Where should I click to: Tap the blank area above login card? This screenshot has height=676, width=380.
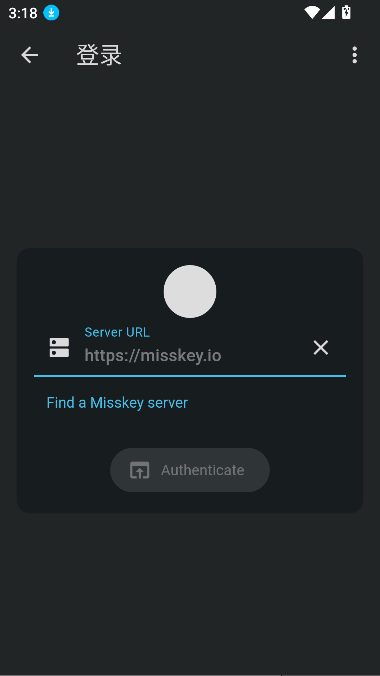190,160
